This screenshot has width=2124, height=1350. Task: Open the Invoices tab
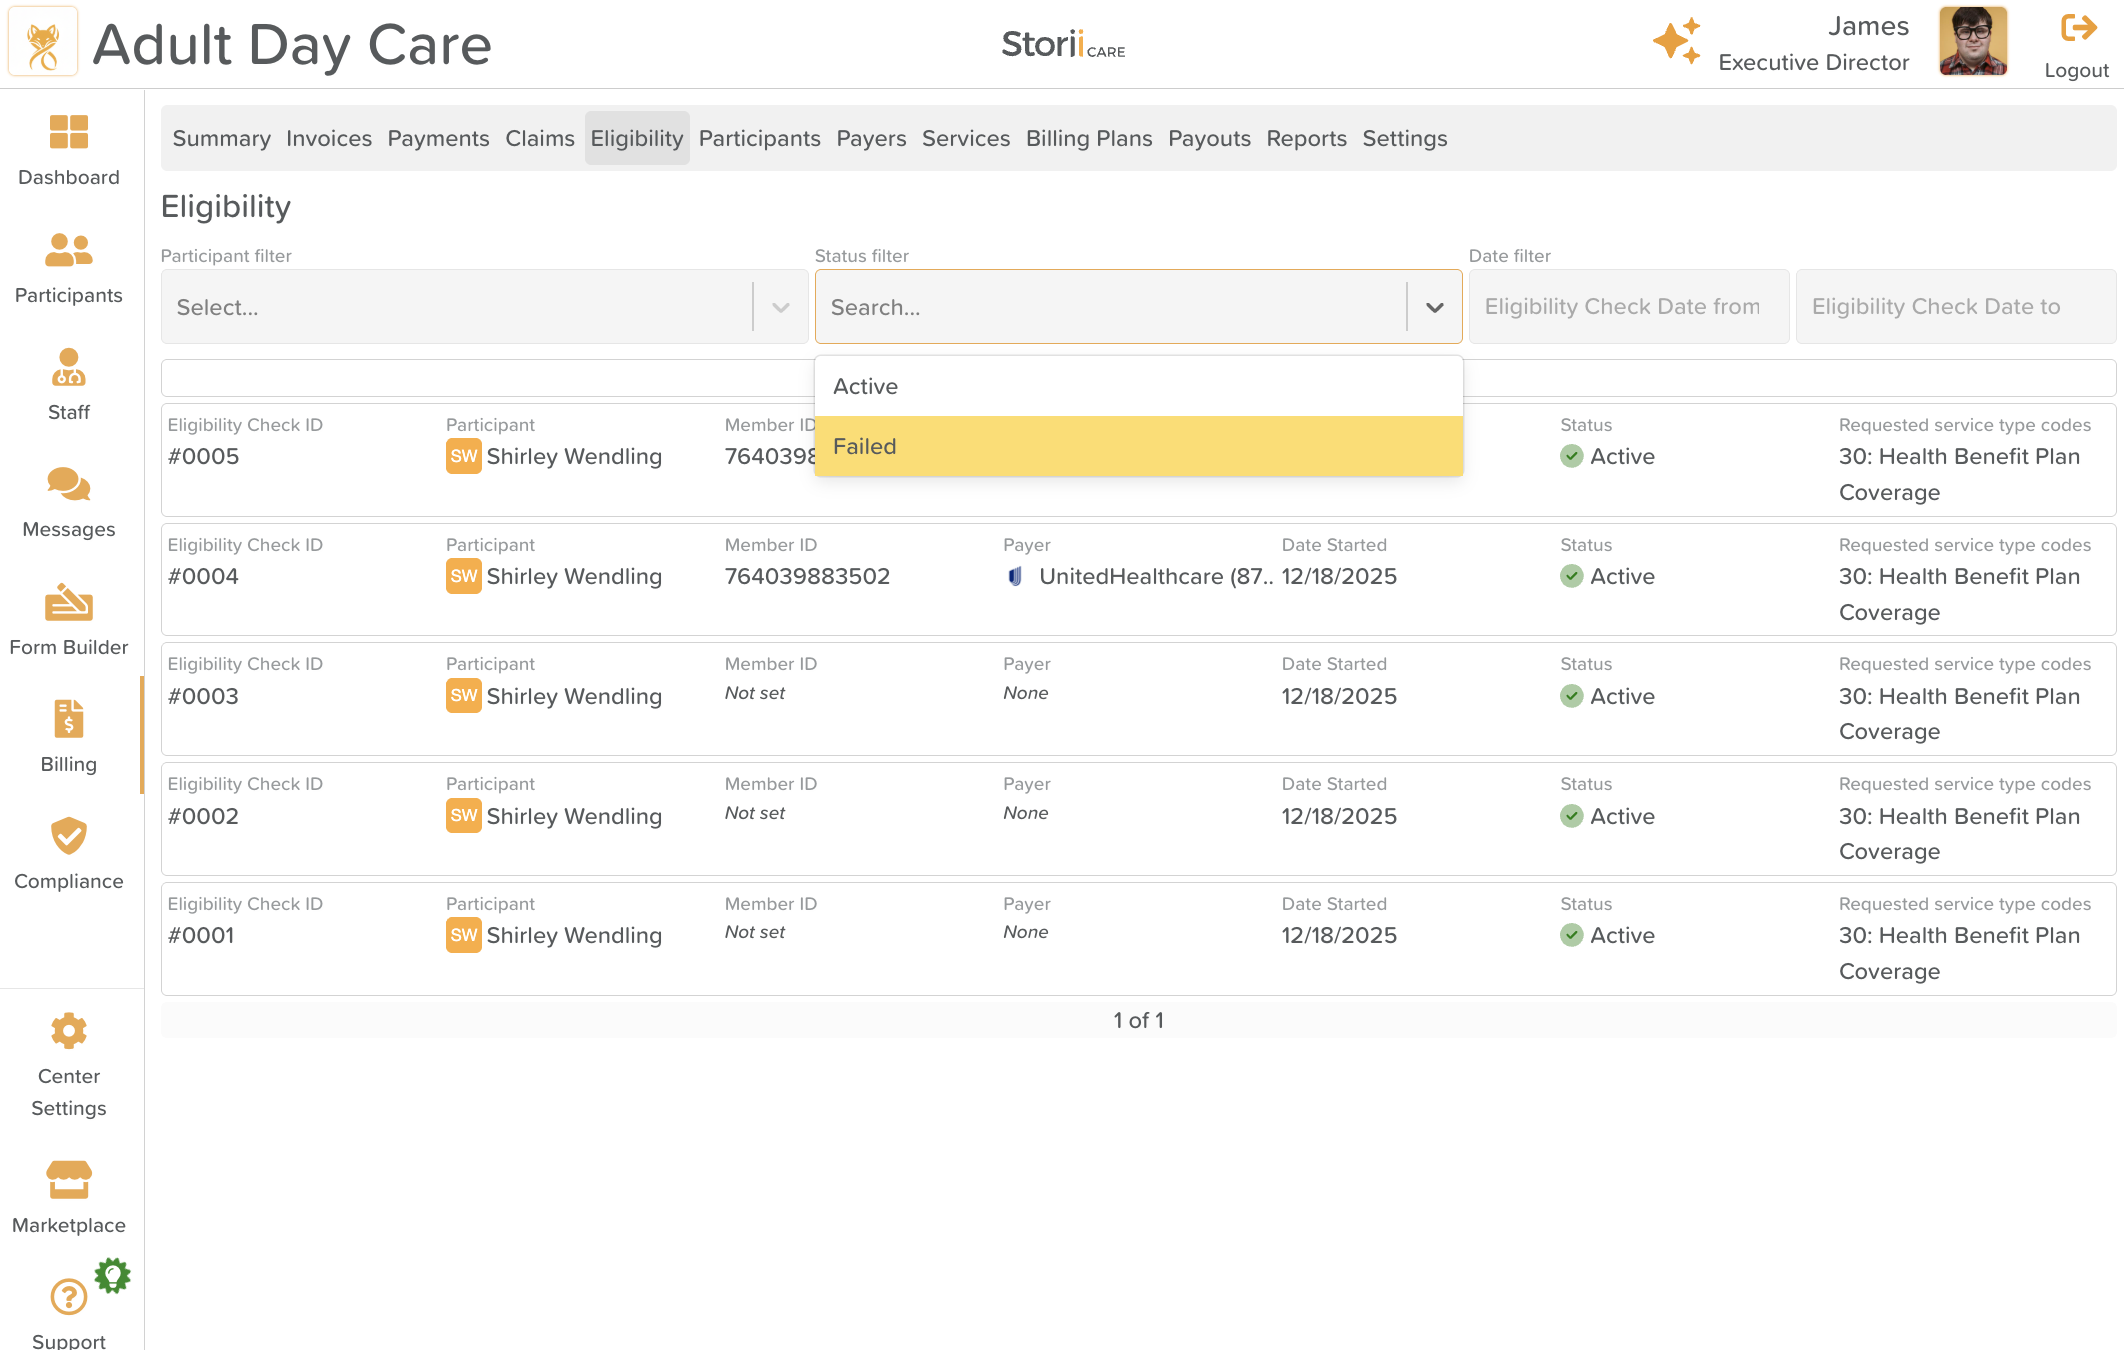[328, 138]
